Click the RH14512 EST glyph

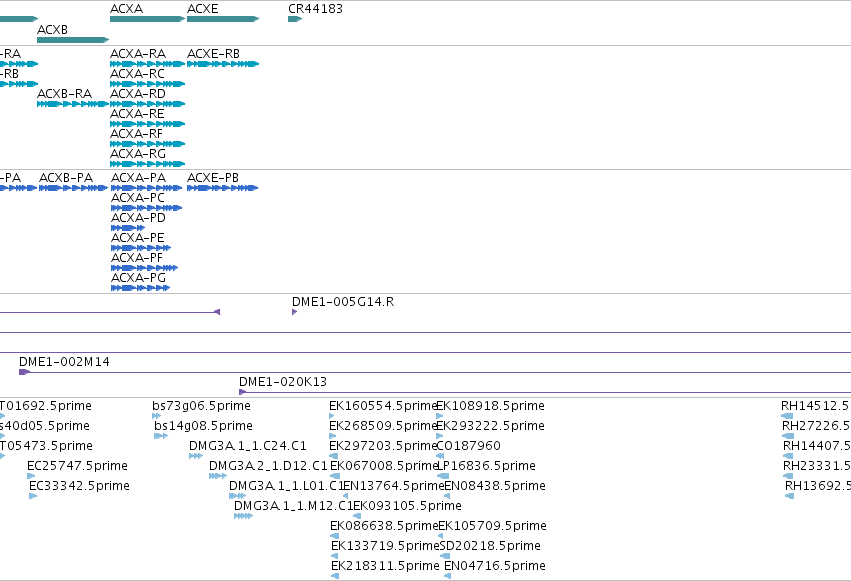pyautogui.click(x=787, y=416)
